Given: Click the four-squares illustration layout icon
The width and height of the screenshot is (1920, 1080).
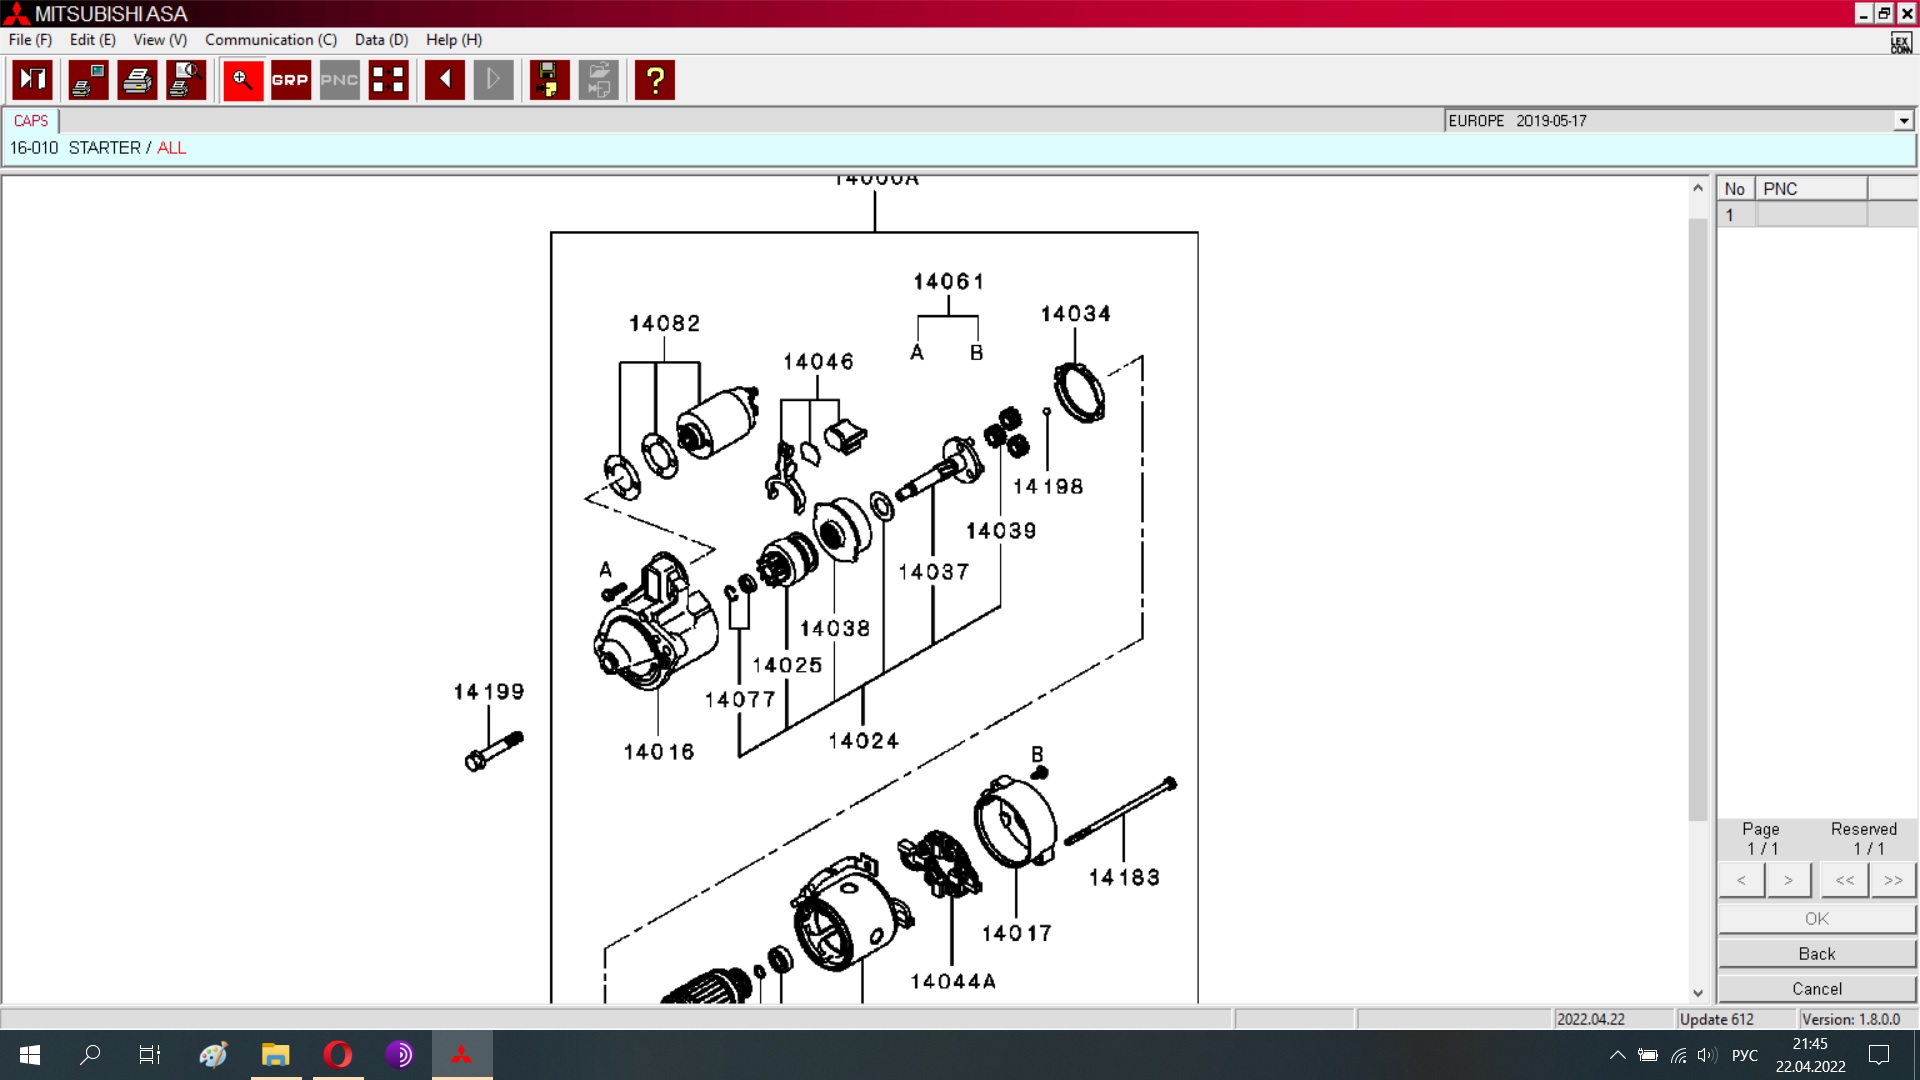Looking at the screenshot, I should coord(388,80).
